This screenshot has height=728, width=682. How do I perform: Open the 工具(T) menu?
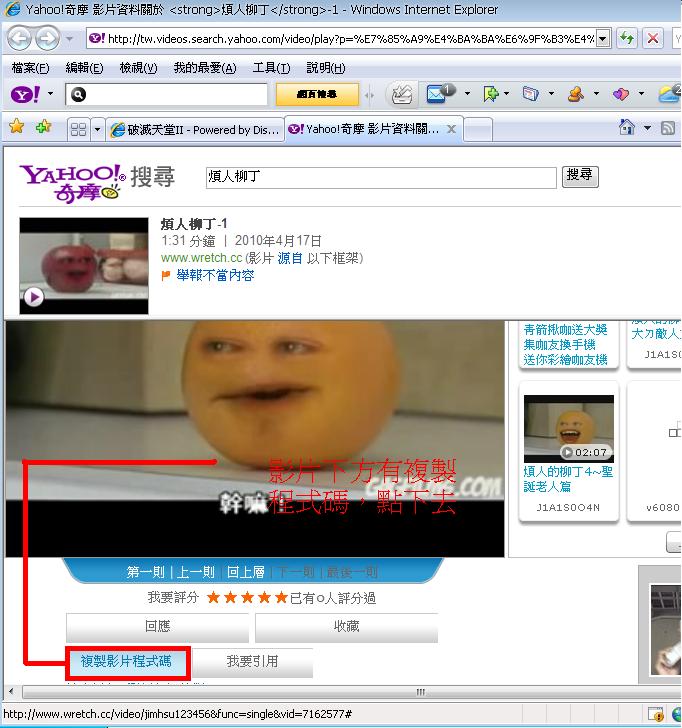272,68
